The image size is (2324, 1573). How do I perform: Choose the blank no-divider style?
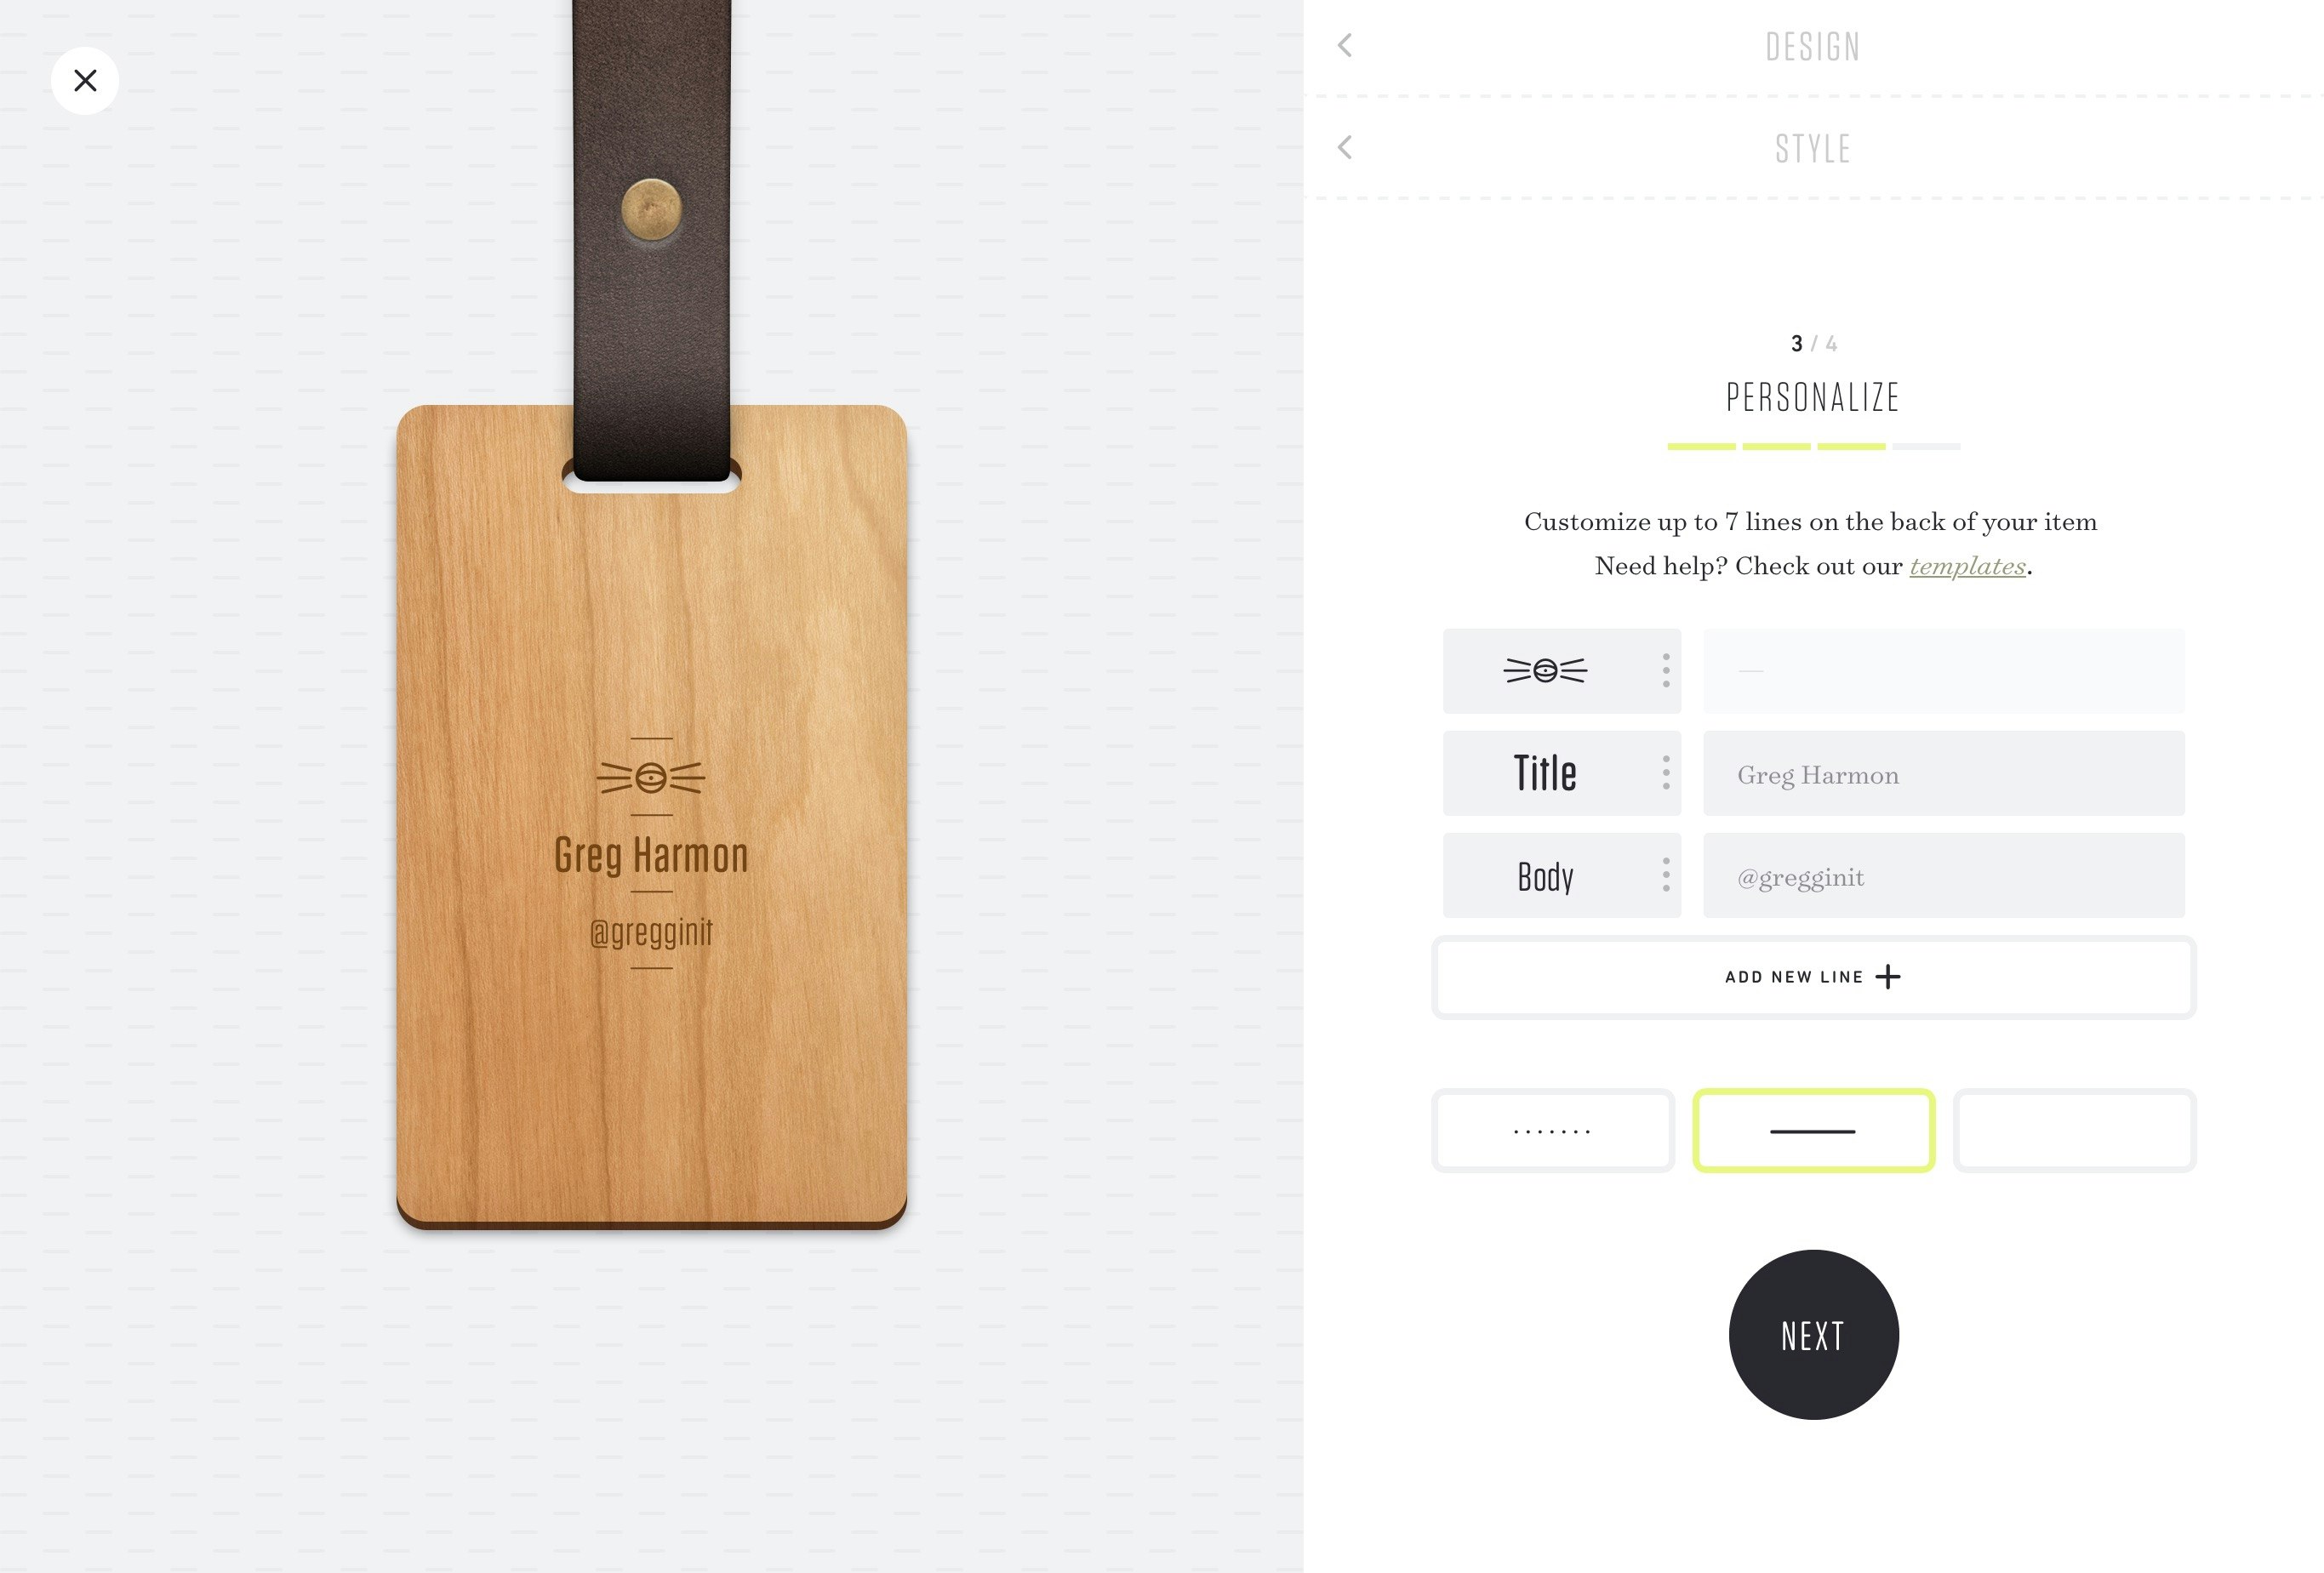[2074, 1131]
